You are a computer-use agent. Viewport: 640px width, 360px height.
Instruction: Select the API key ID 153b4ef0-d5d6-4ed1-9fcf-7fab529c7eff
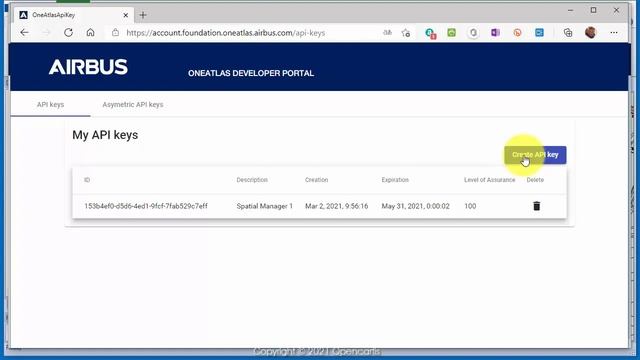click(146, 206)
